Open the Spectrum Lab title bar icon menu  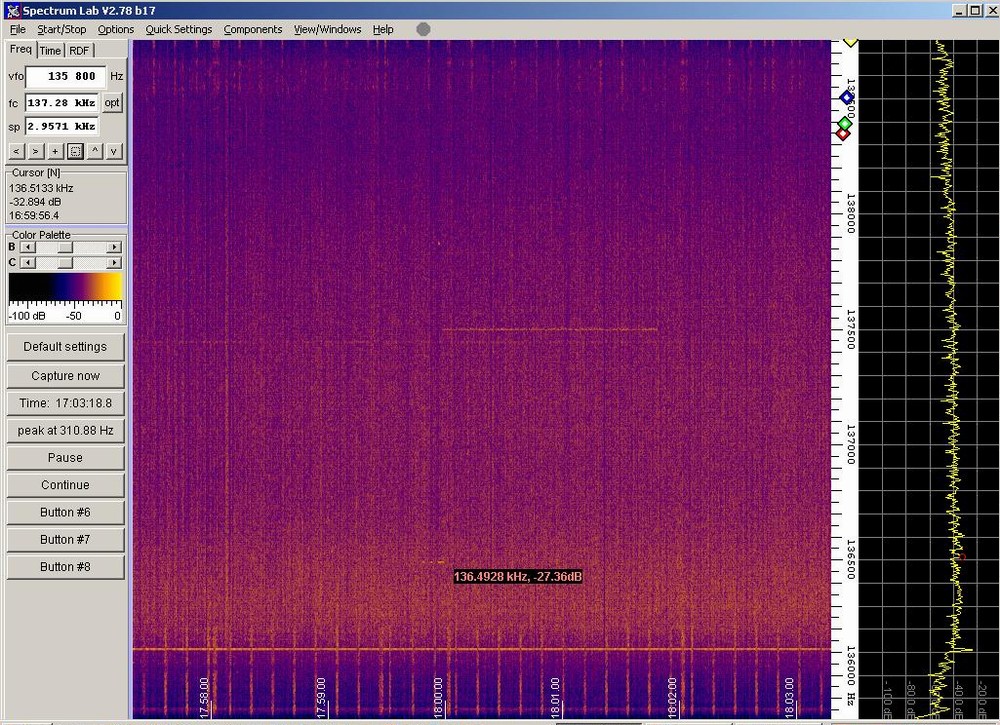[10, 9]
